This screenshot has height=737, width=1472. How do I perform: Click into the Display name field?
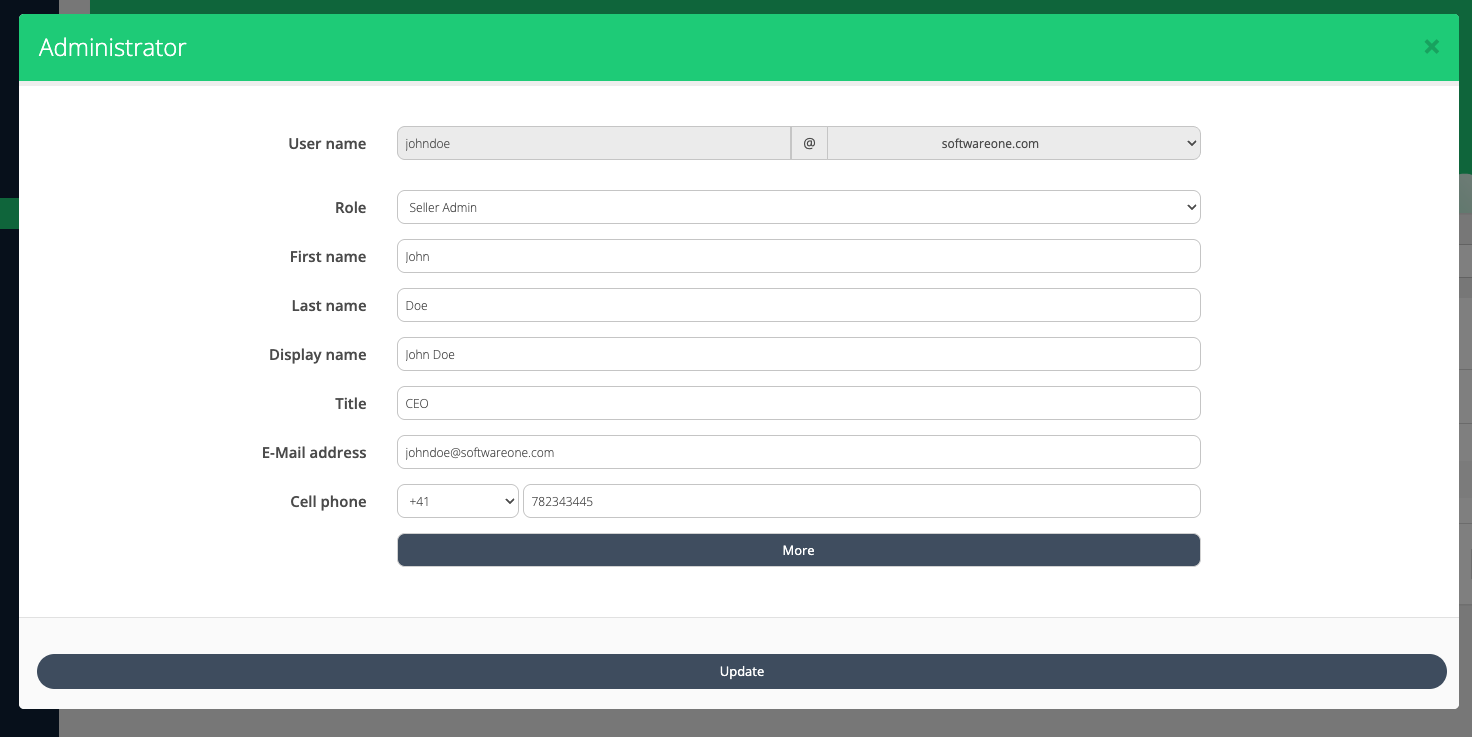798,354
